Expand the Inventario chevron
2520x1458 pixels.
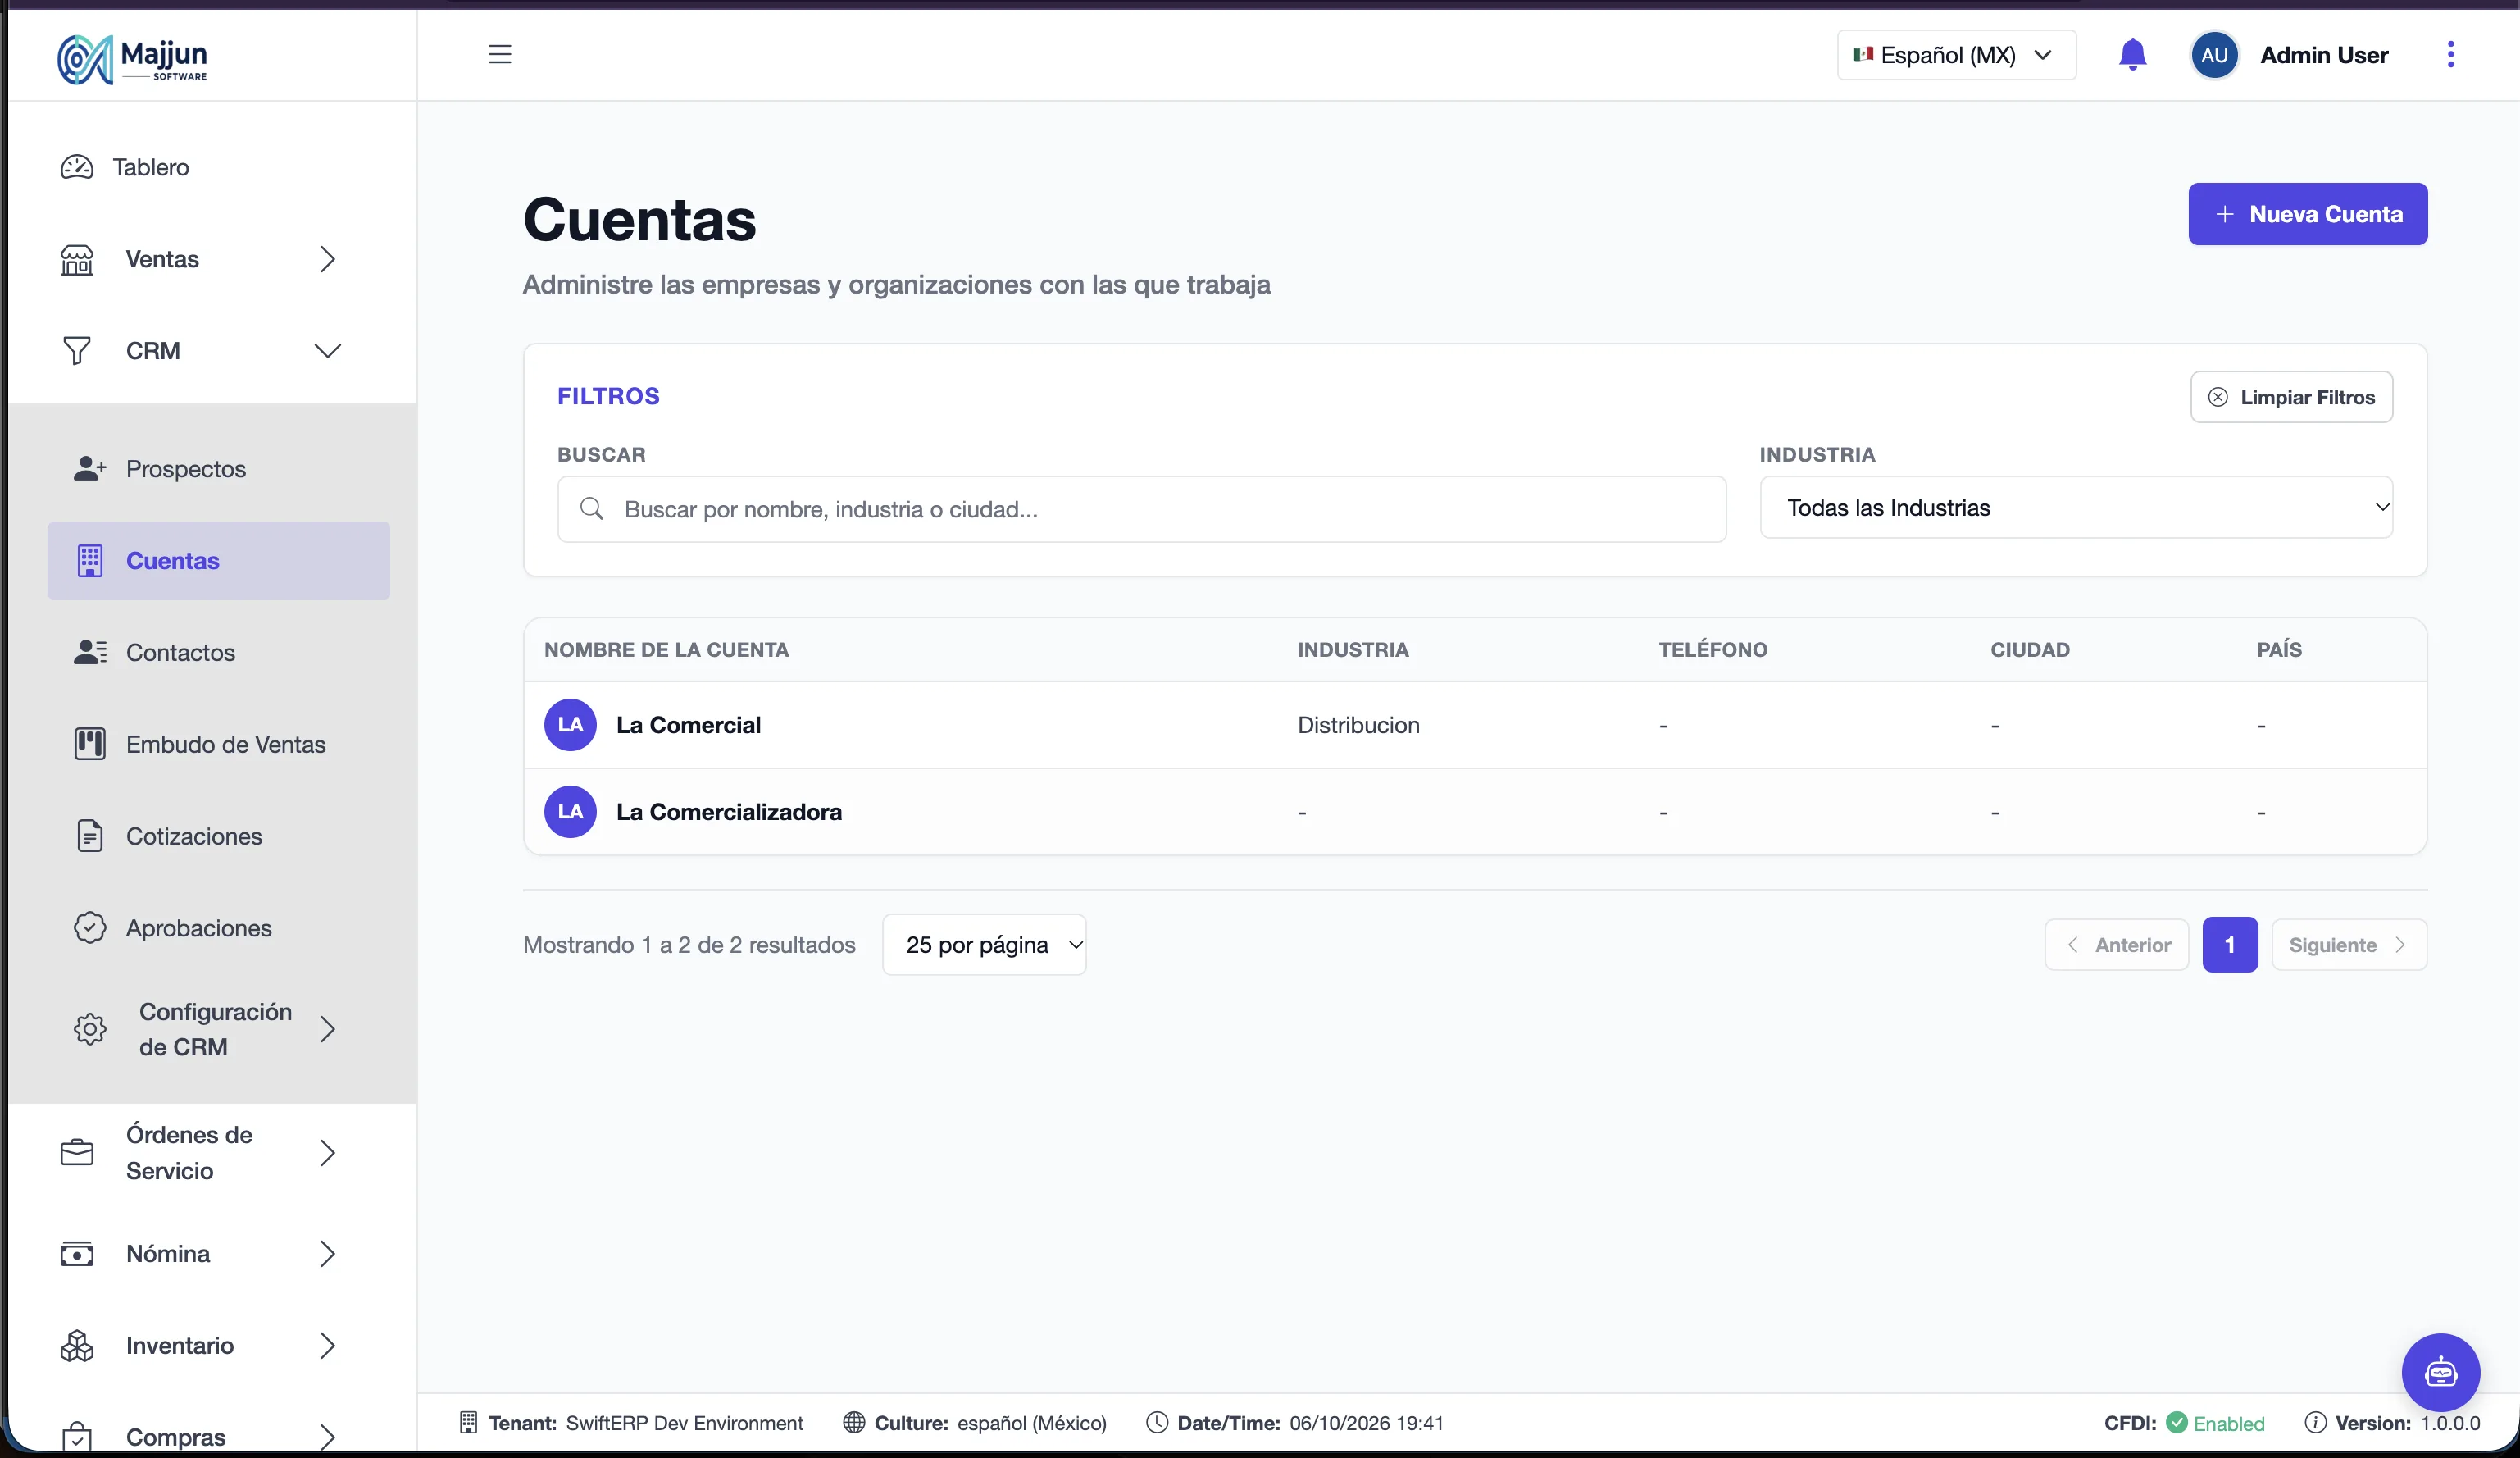pos(327,1346)
